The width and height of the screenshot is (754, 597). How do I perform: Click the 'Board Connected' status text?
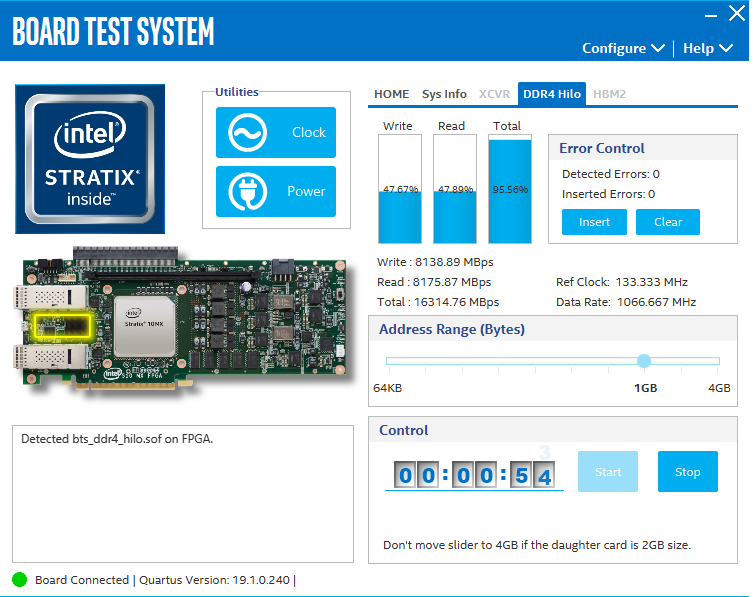click(x=82, y=580)
